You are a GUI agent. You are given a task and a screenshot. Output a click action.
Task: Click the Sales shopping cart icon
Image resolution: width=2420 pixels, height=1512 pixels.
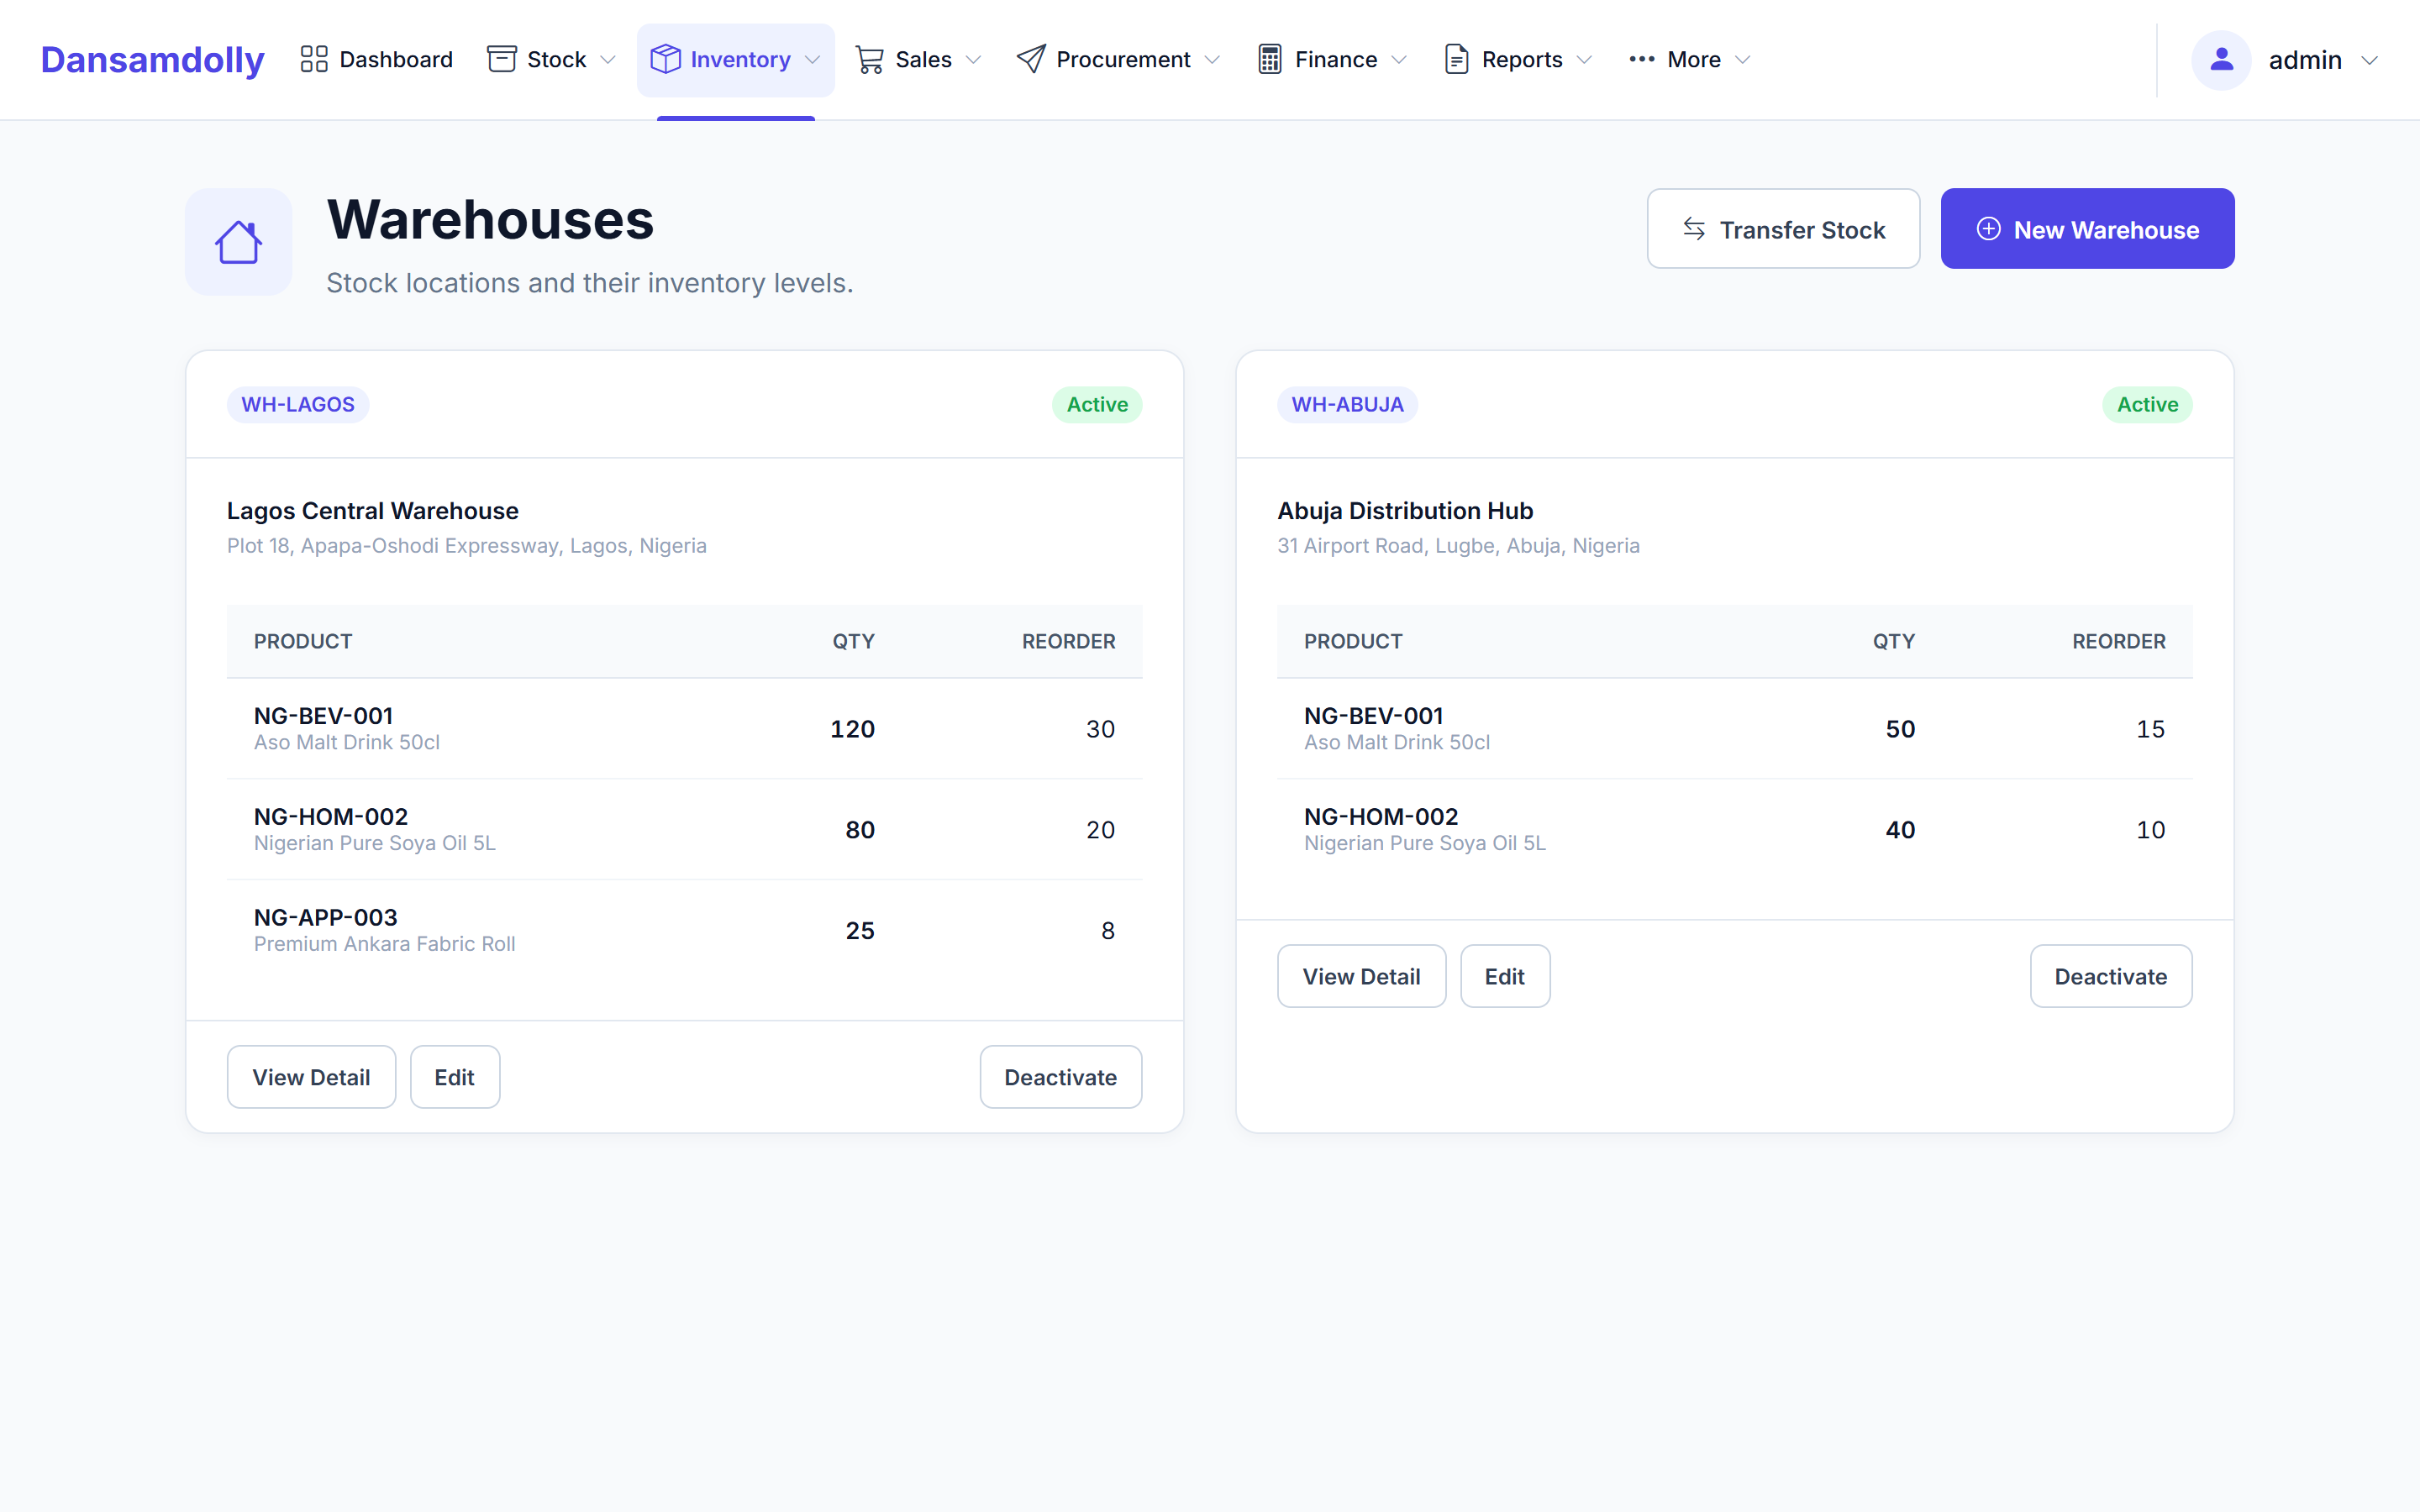tap(870, 59)
